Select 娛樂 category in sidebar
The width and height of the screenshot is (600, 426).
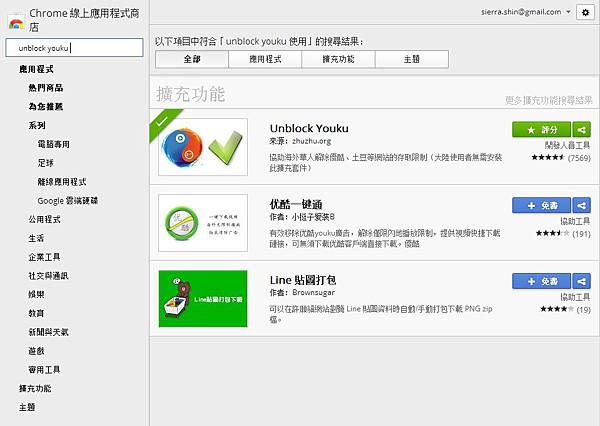coord(36,294)
